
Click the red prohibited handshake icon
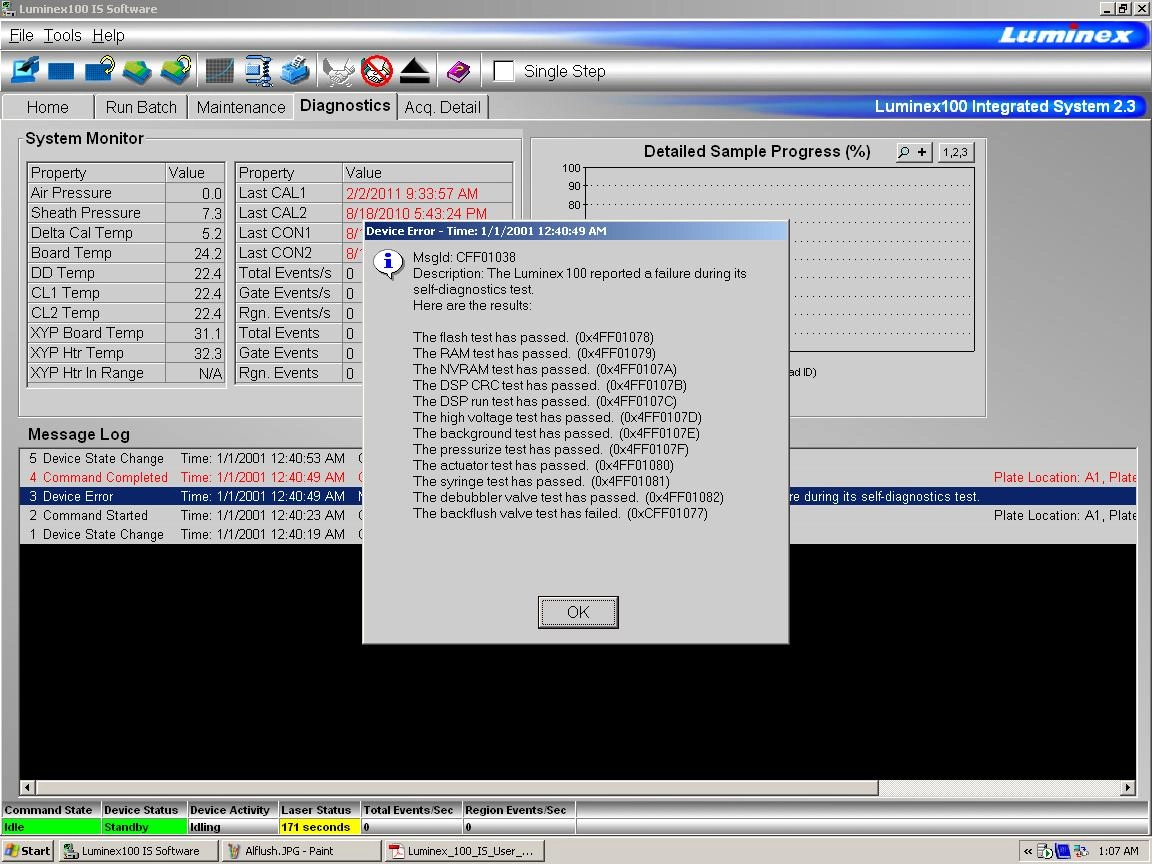[377, 72]
